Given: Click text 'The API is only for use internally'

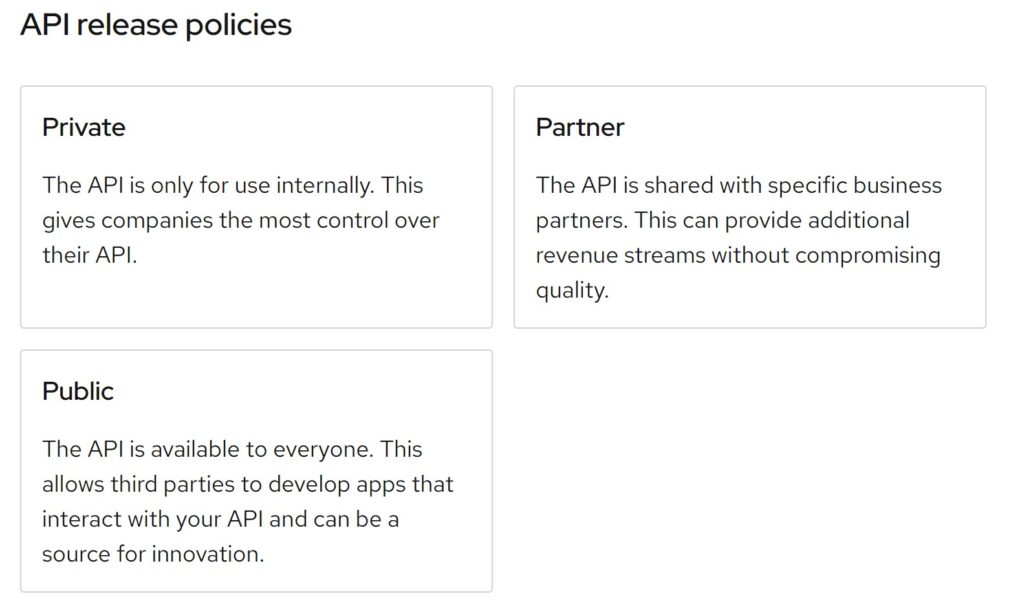Looking at the screenshot, I should click(x=208, y=186).
